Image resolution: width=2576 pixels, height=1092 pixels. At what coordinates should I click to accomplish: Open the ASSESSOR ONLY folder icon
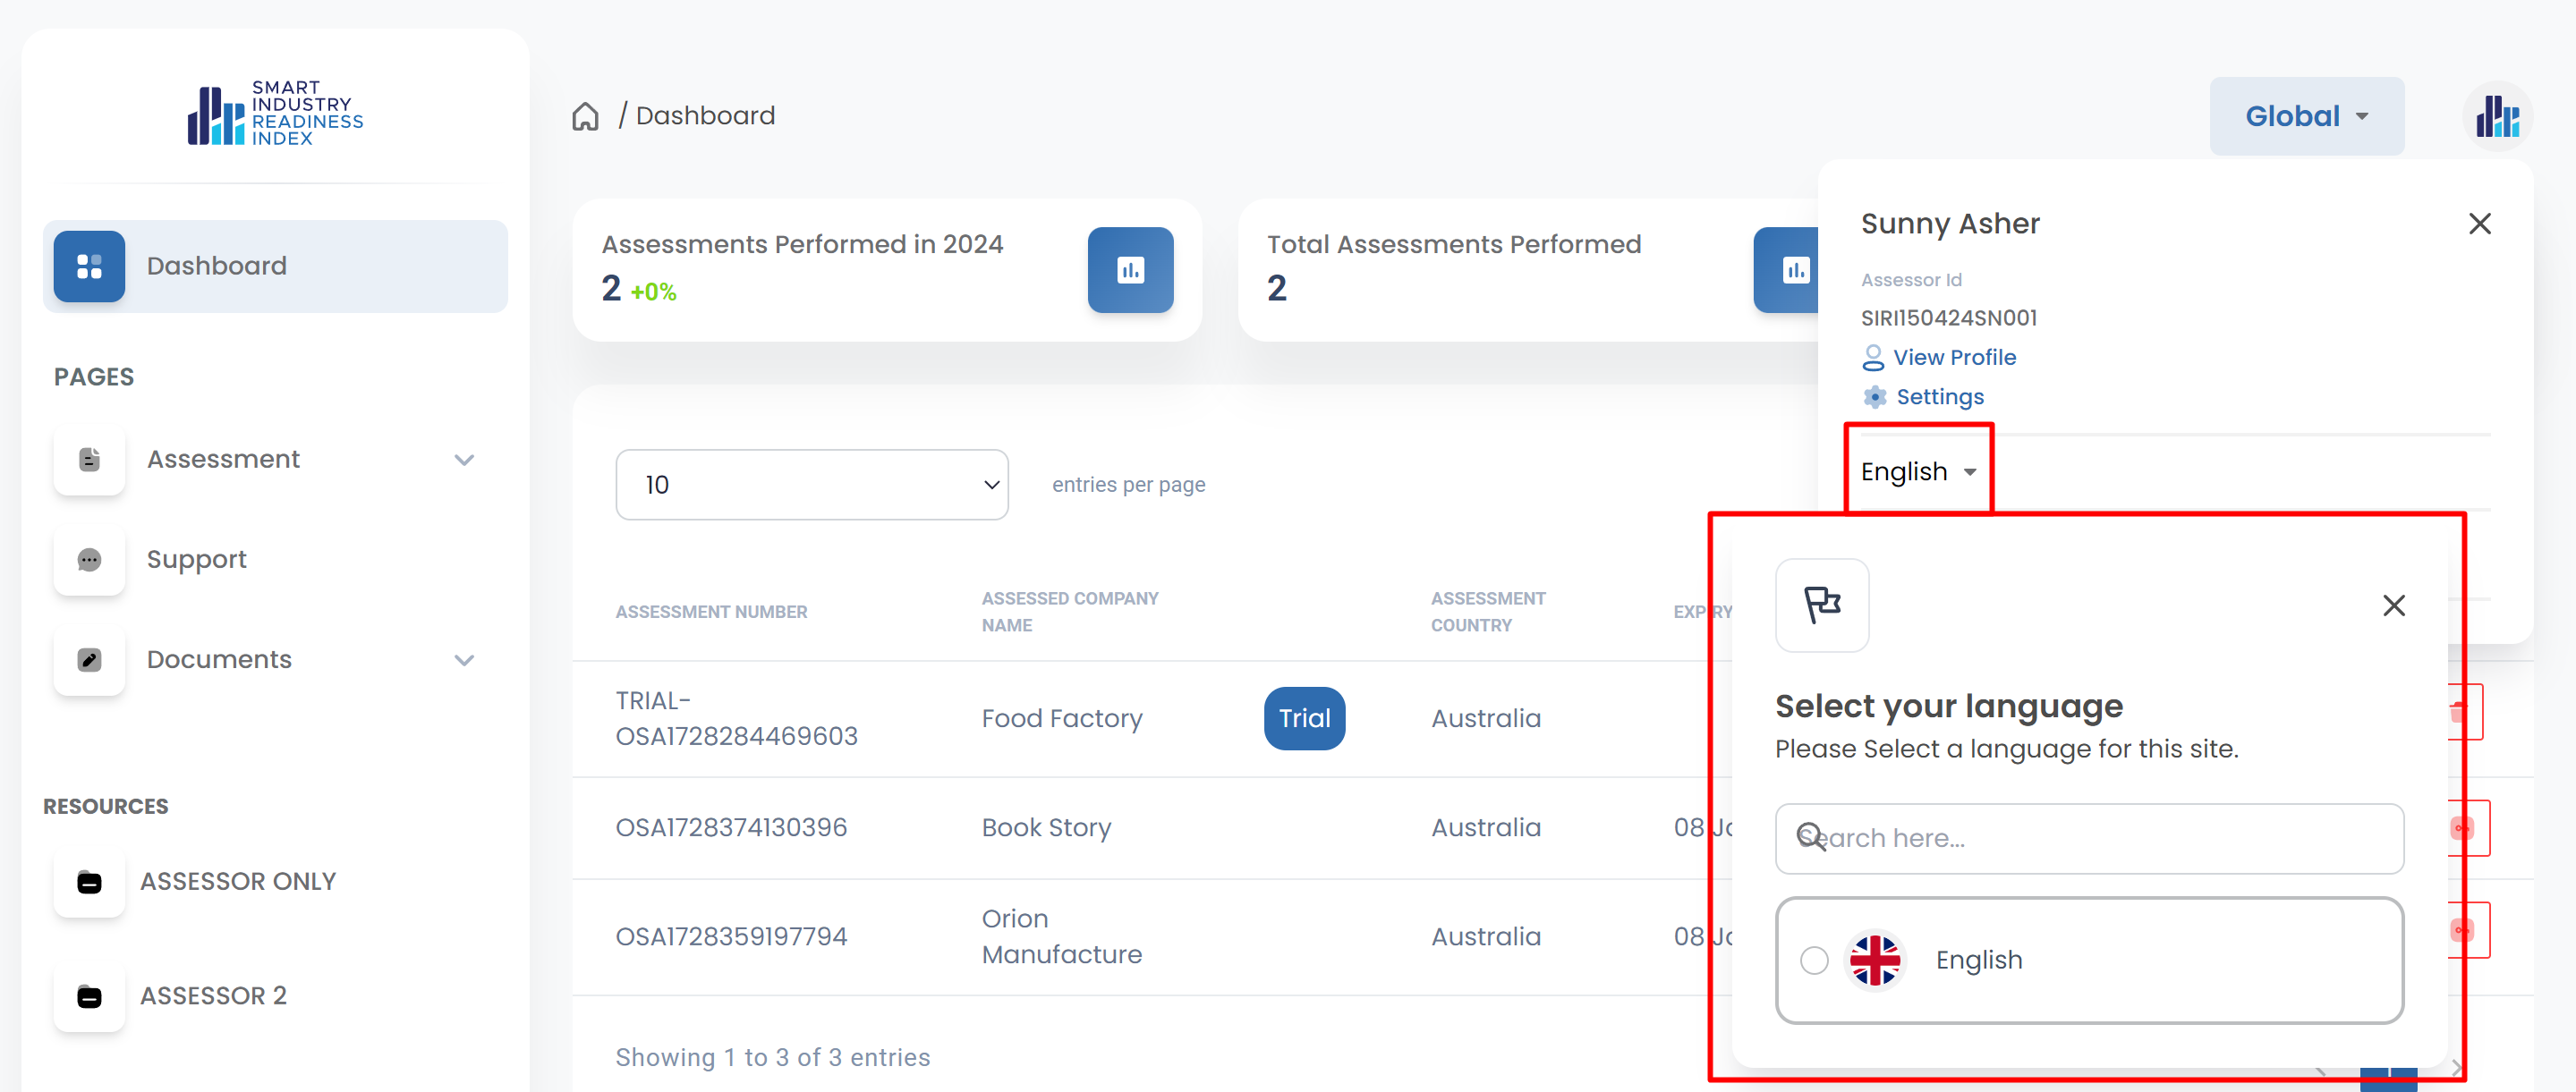[89, 882]
